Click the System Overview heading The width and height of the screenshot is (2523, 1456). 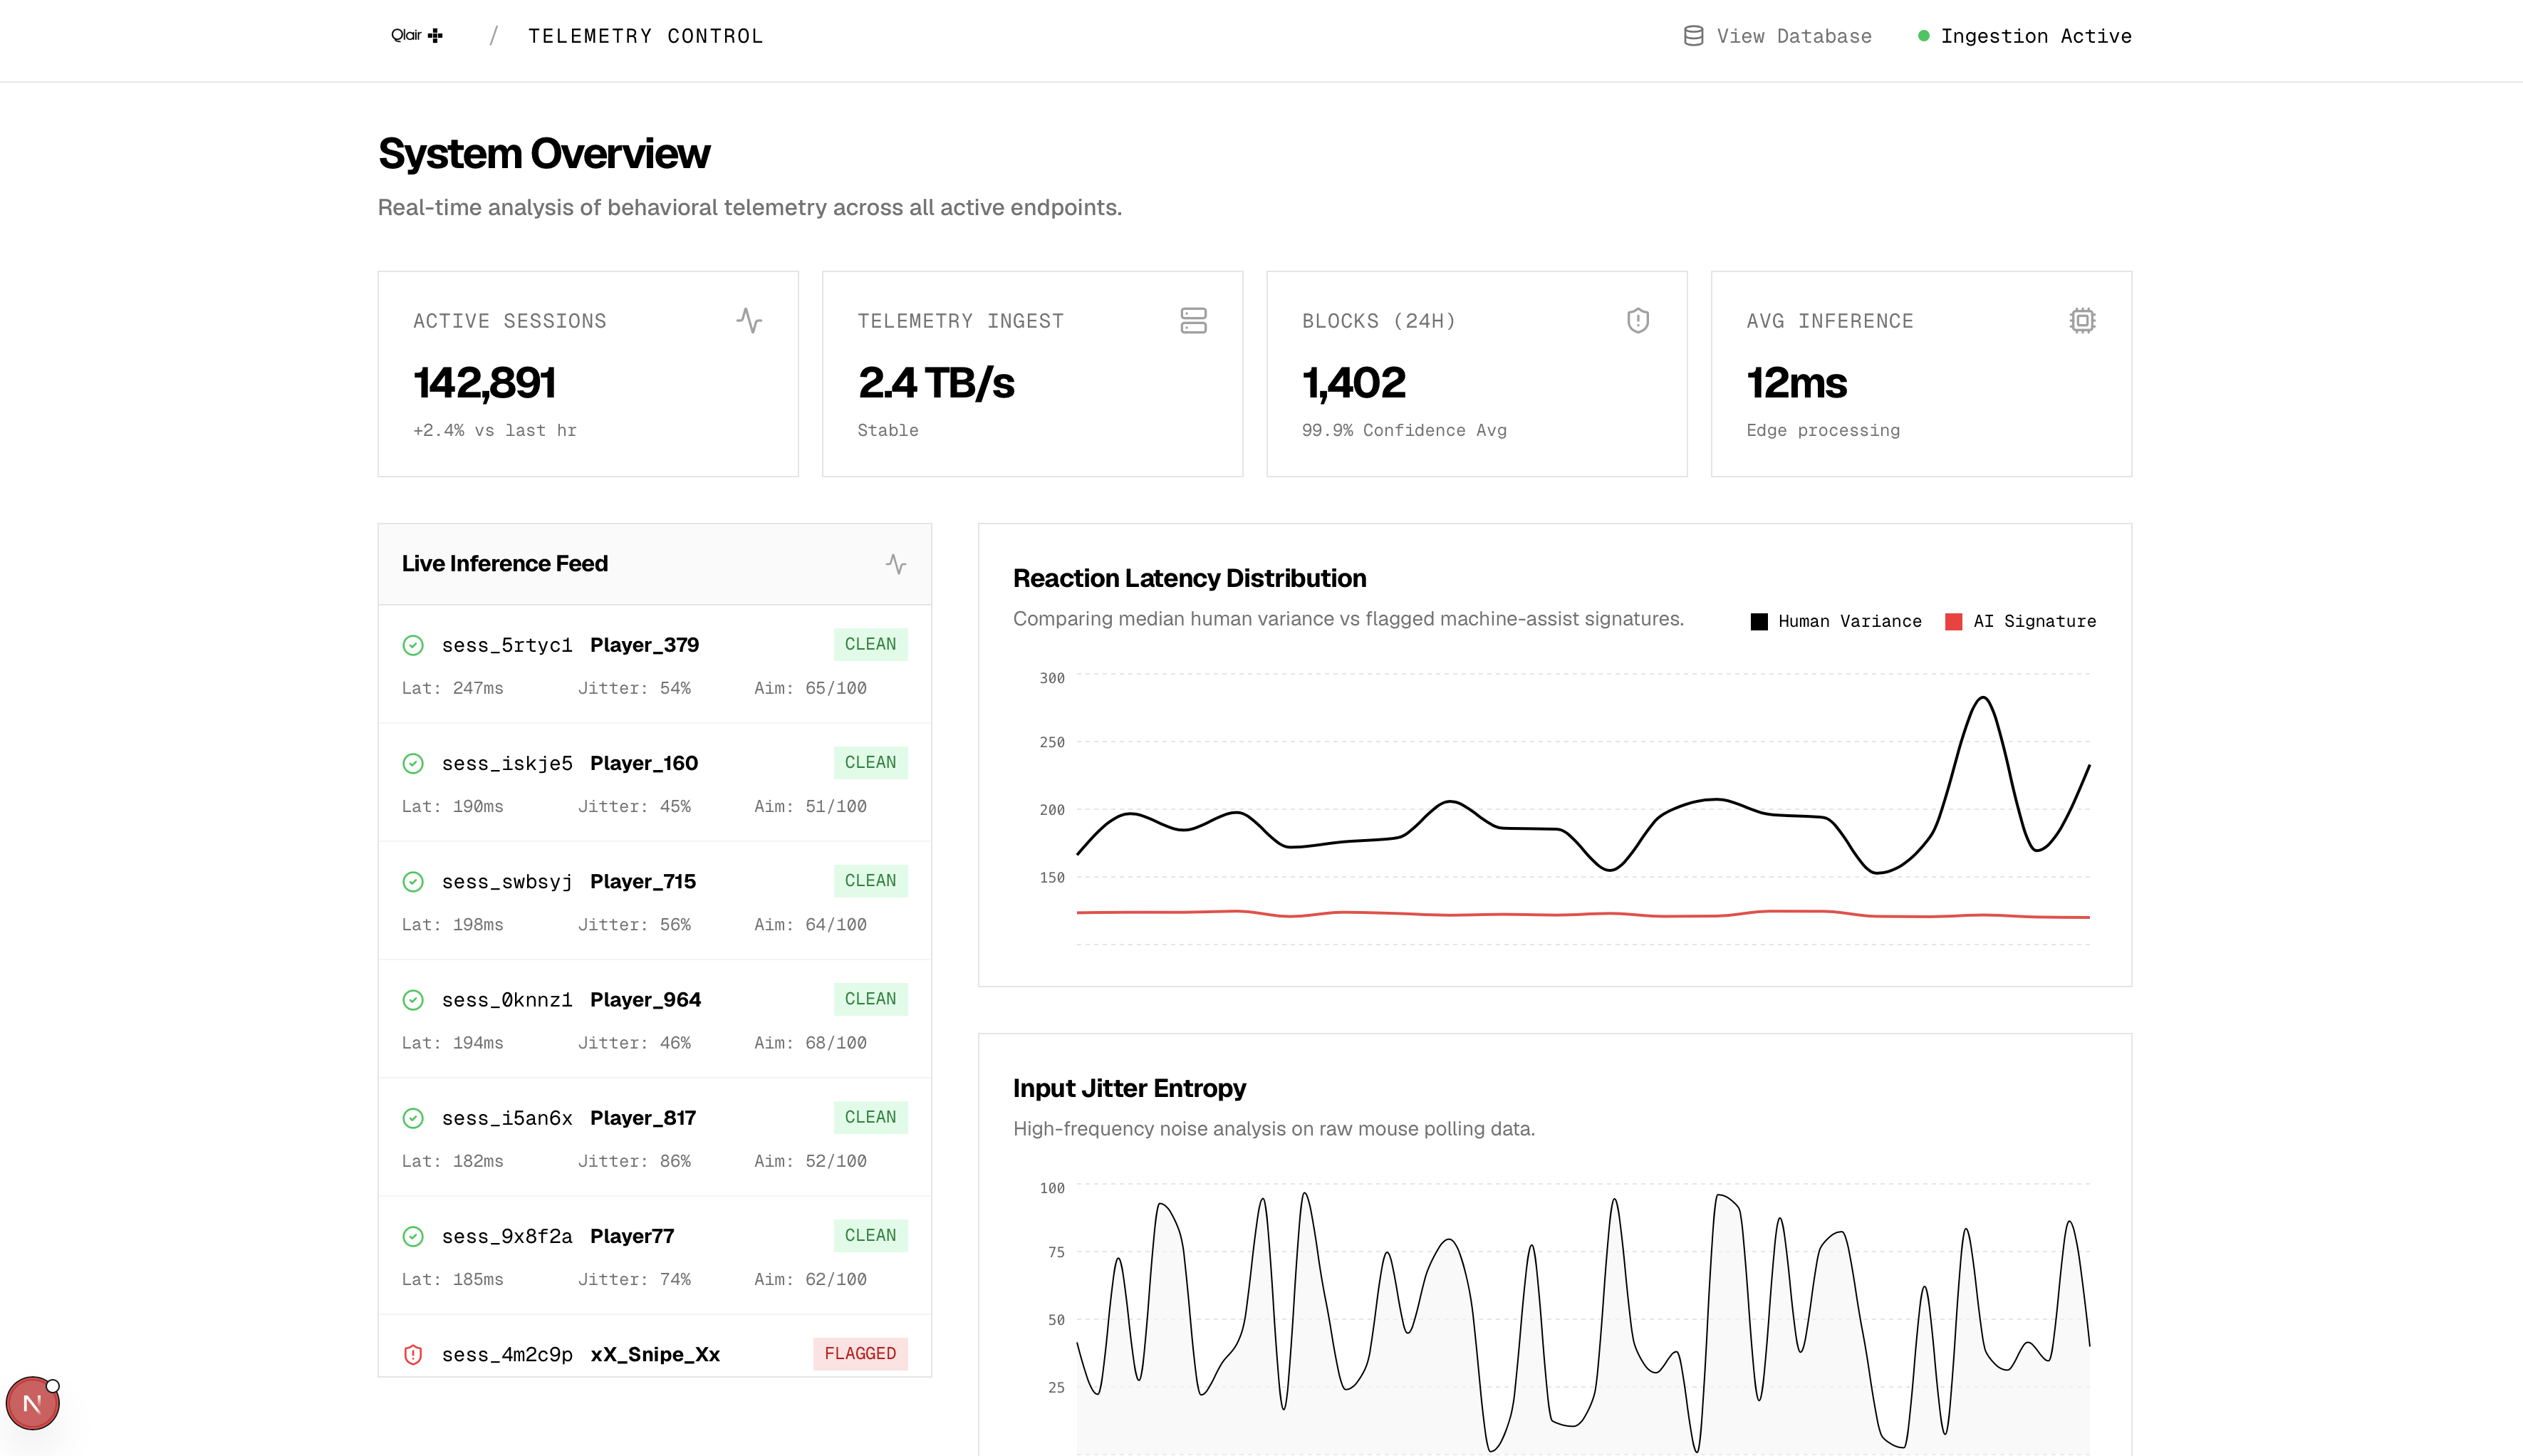[544, 154]
